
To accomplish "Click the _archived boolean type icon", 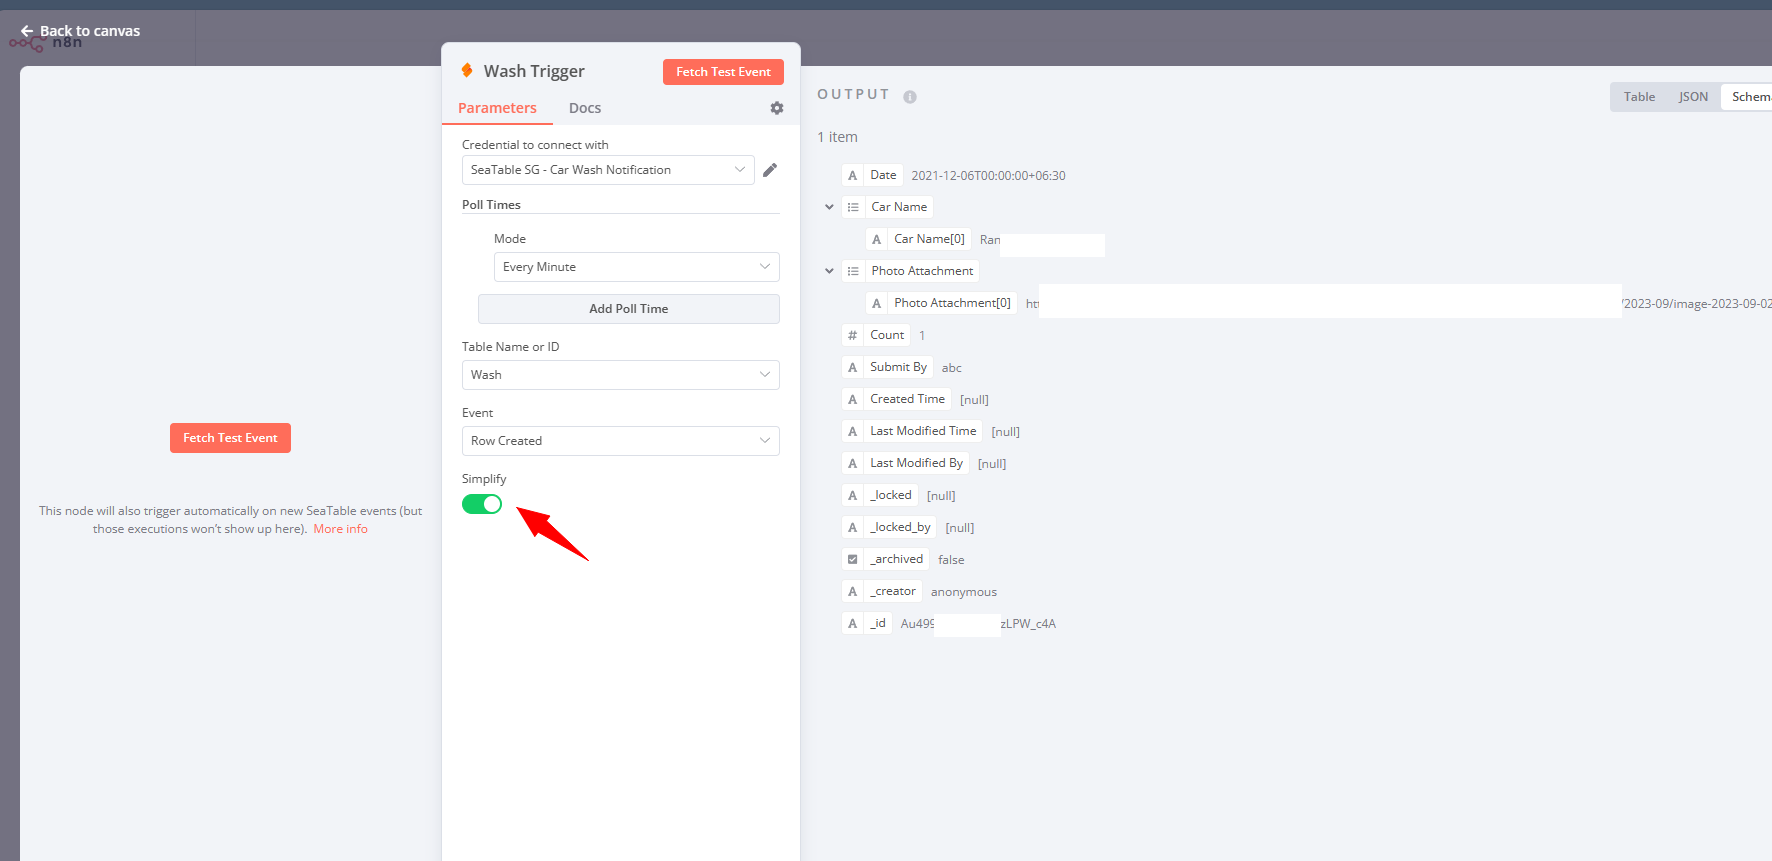I will coord(852,559).
